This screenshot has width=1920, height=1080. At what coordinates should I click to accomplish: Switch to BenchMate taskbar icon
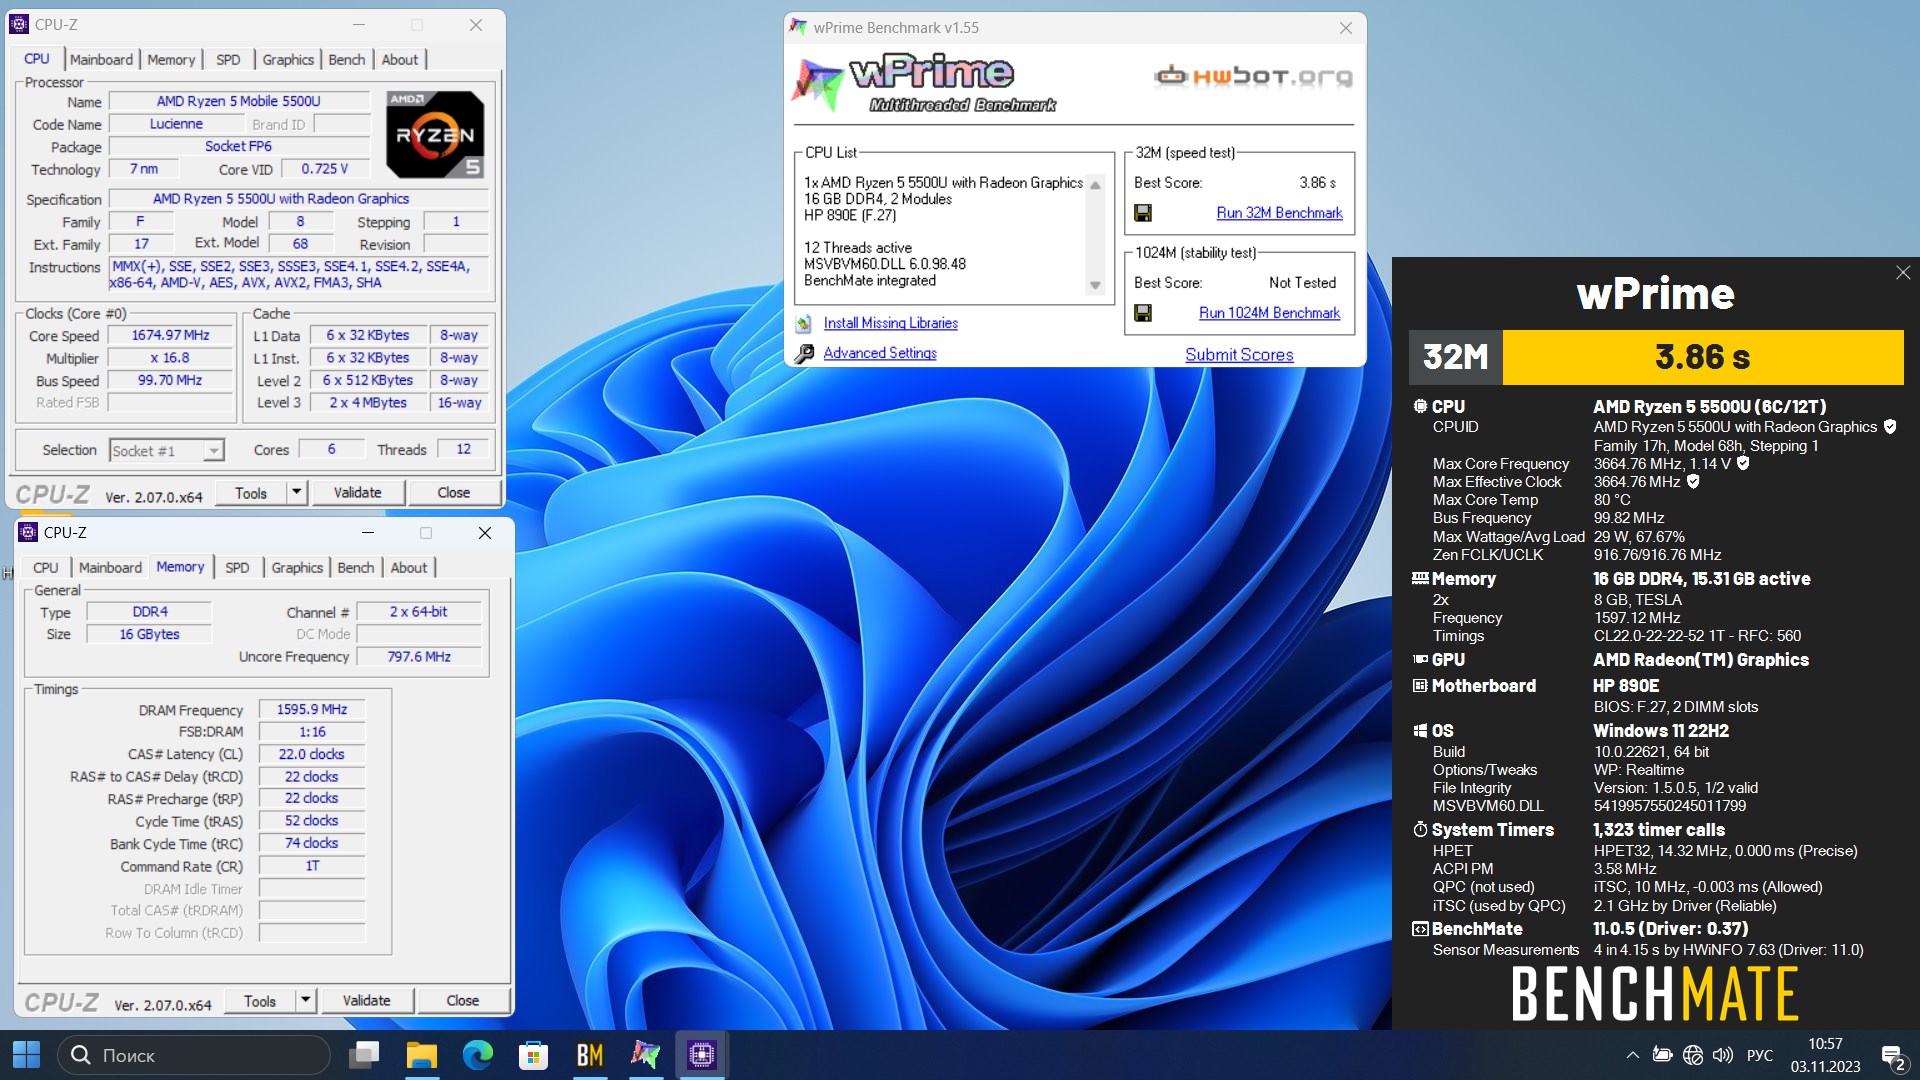point(589,1055)
